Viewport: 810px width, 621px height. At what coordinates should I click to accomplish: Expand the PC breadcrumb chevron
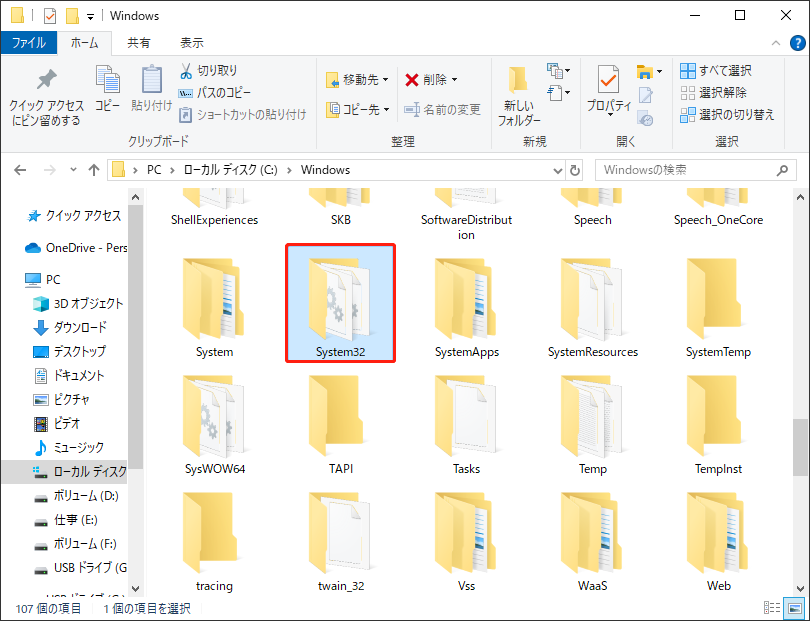(x=172, y=170)
